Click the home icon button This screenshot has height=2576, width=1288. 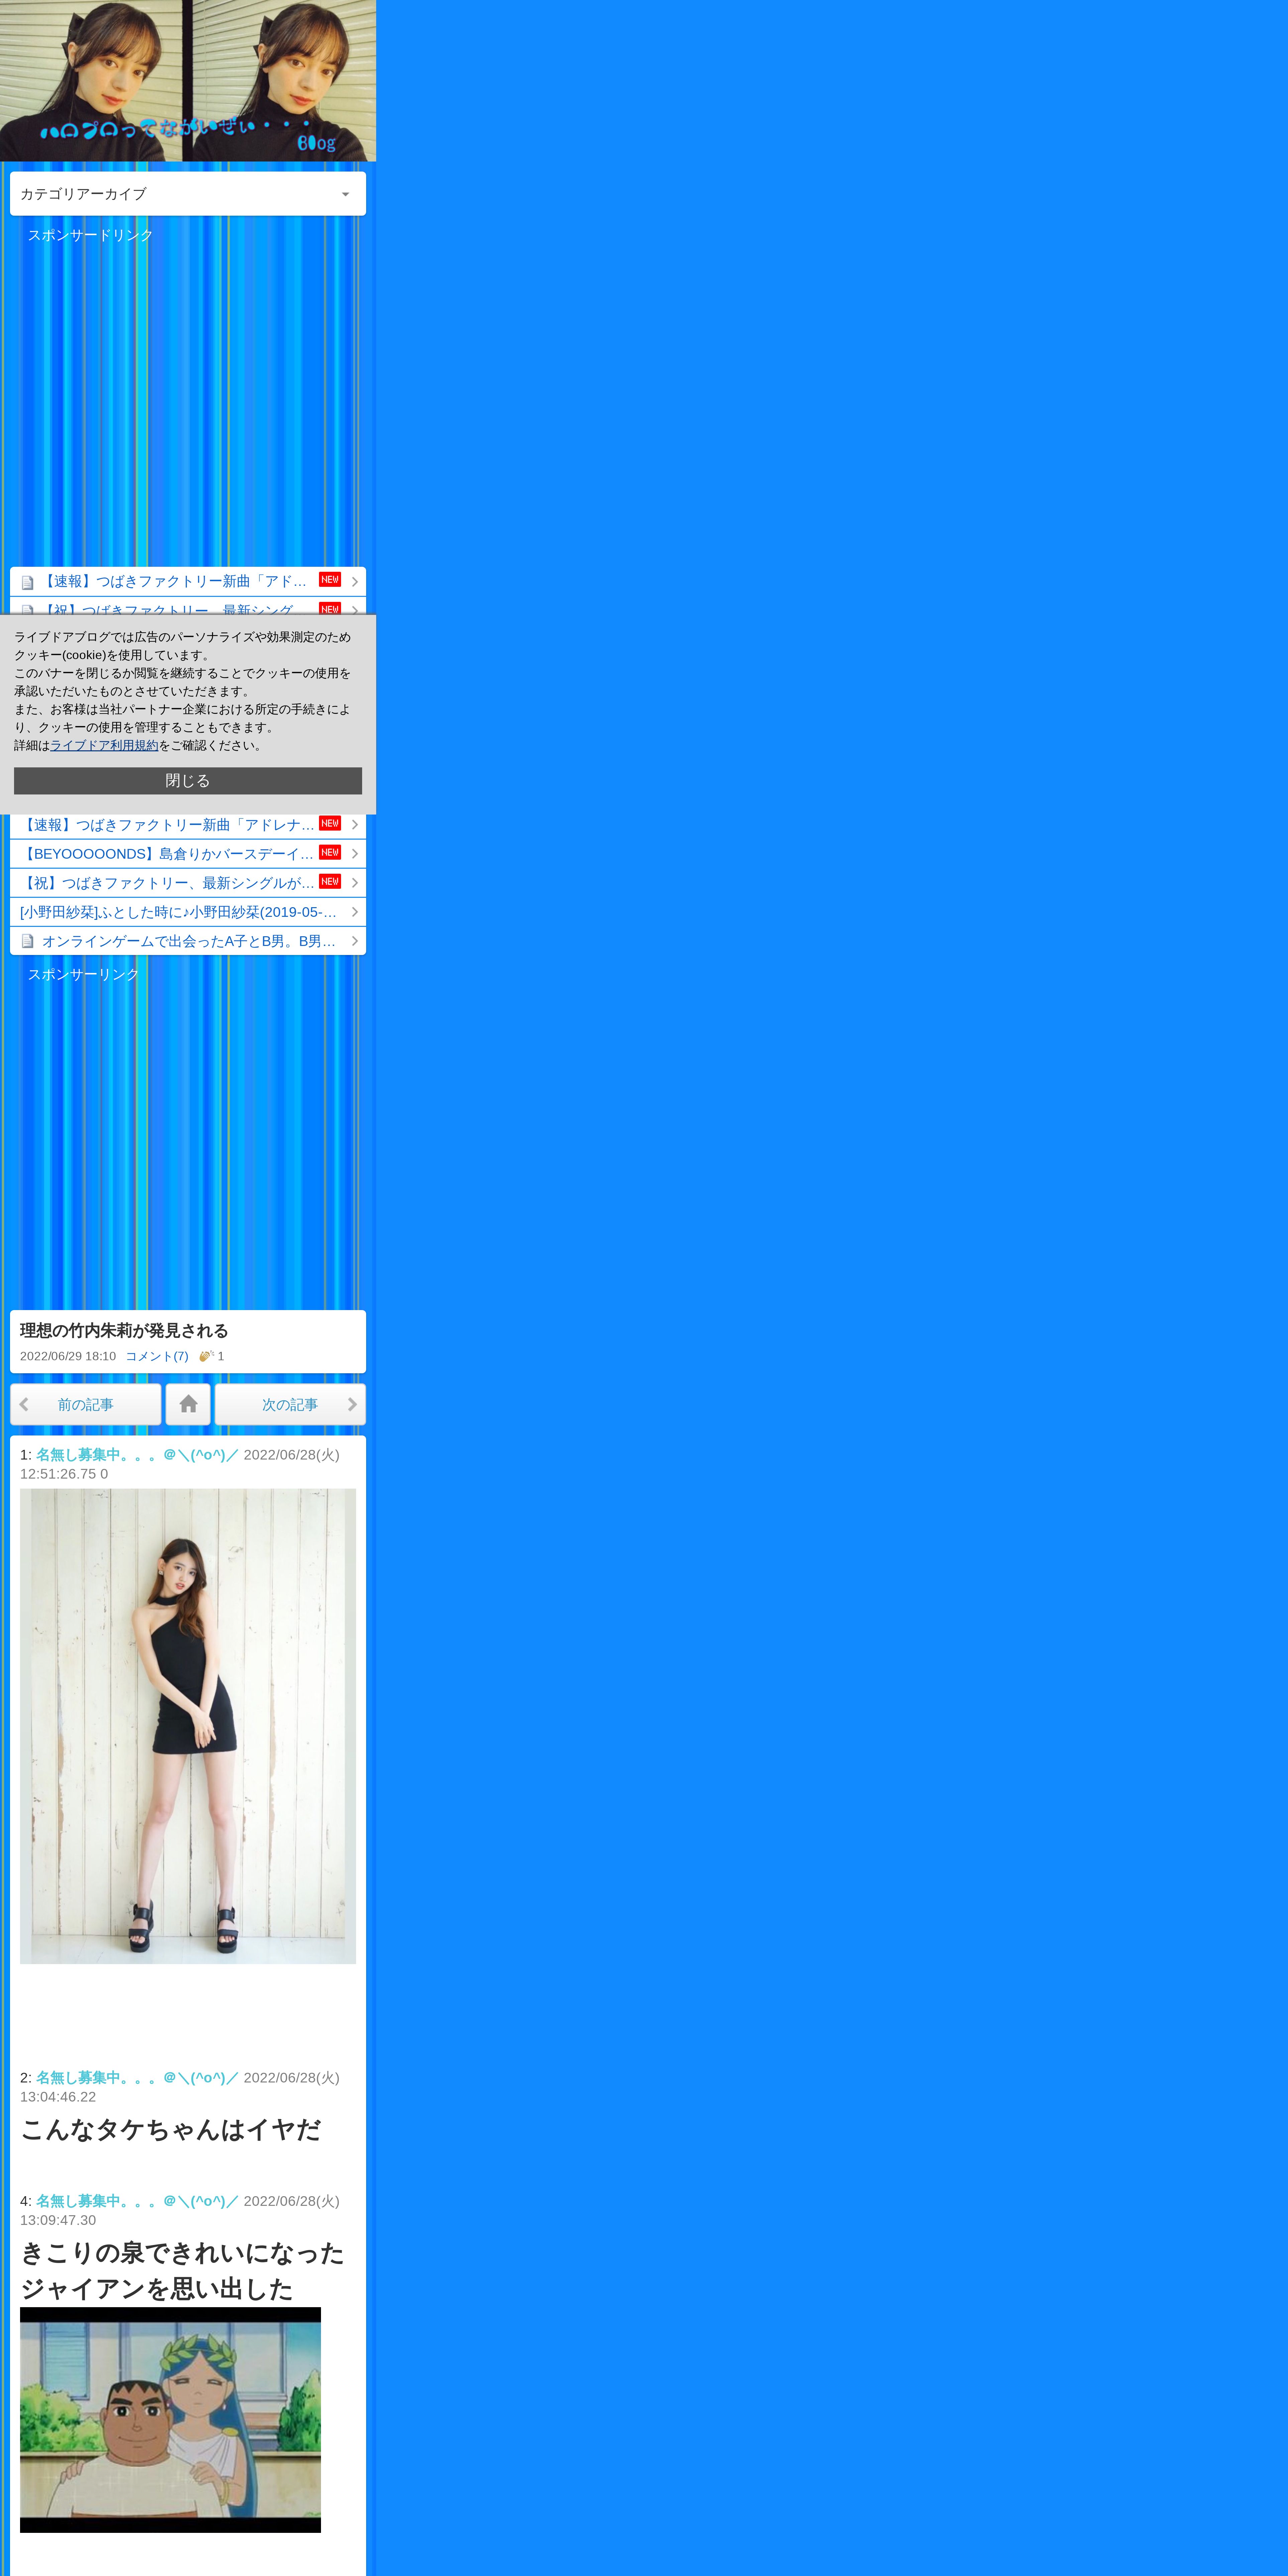188,1404
